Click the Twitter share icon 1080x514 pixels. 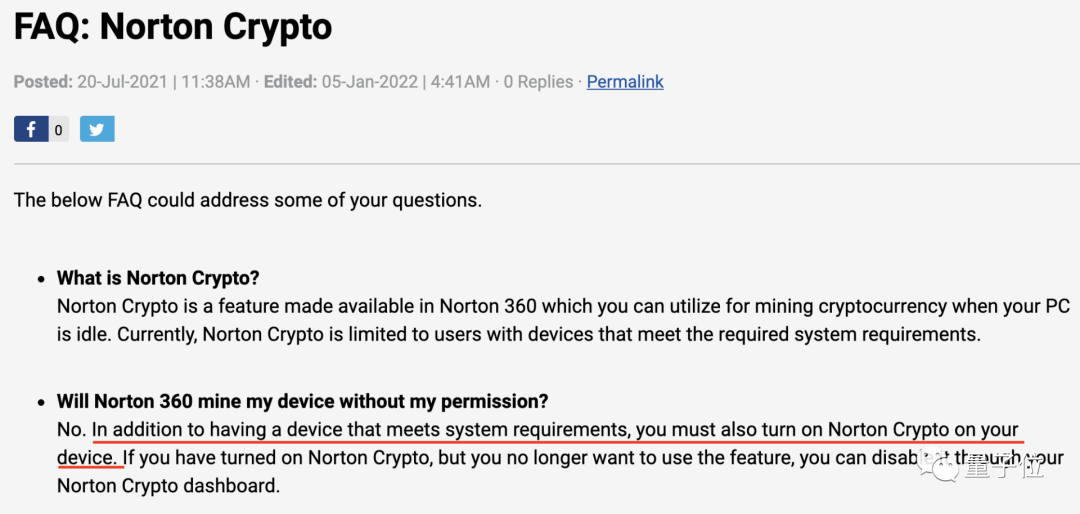pos(97,129)
